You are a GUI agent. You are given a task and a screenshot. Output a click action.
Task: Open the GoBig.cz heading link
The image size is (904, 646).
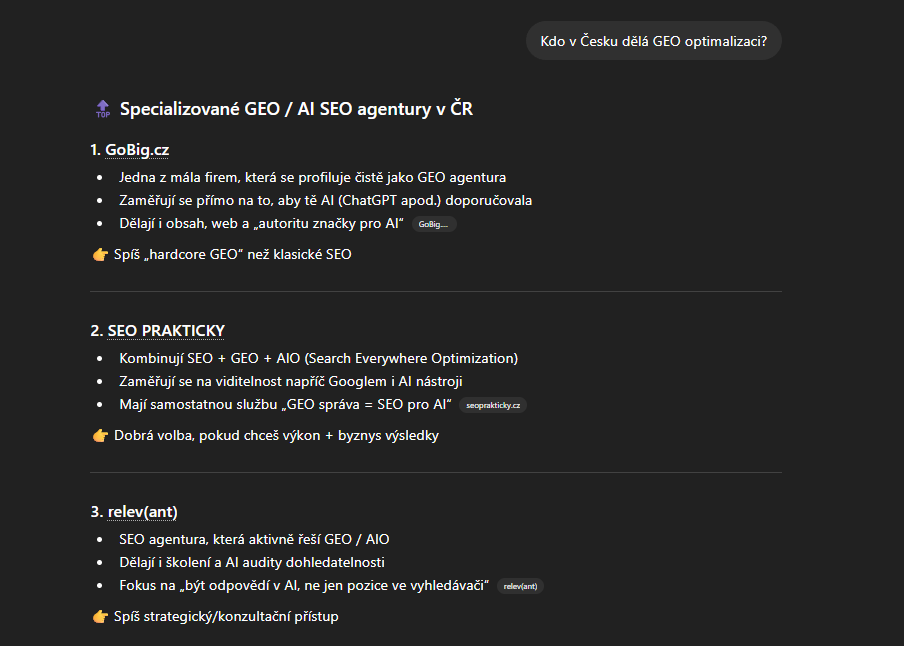(137, 150)
